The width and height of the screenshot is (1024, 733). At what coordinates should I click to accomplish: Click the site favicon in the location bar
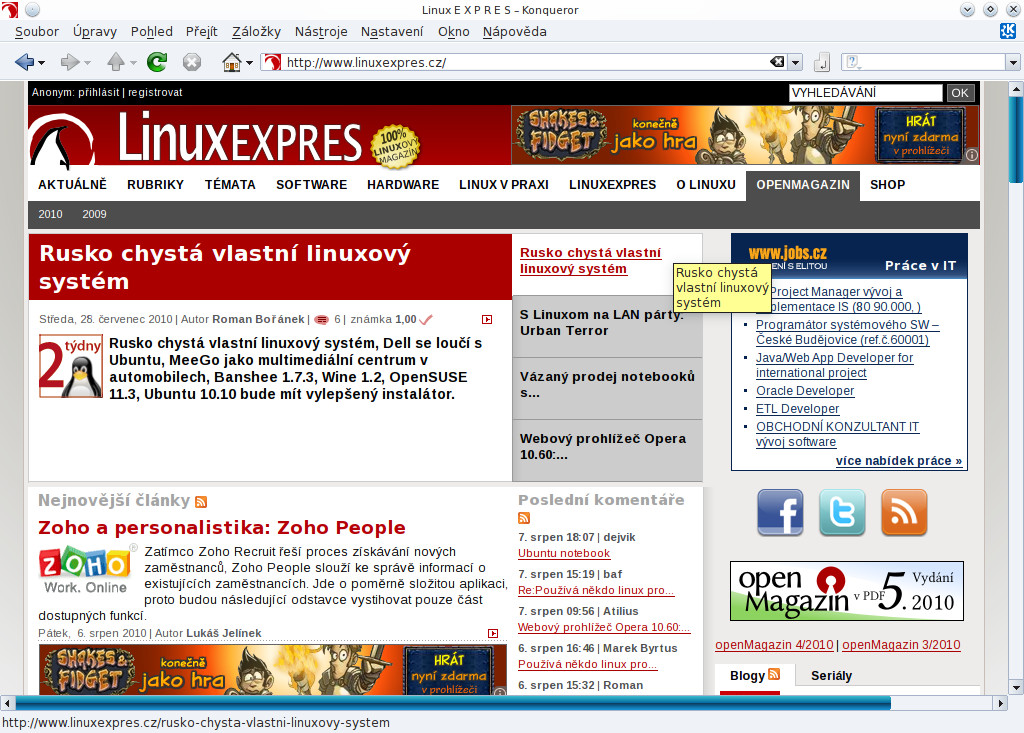[272, 62]
